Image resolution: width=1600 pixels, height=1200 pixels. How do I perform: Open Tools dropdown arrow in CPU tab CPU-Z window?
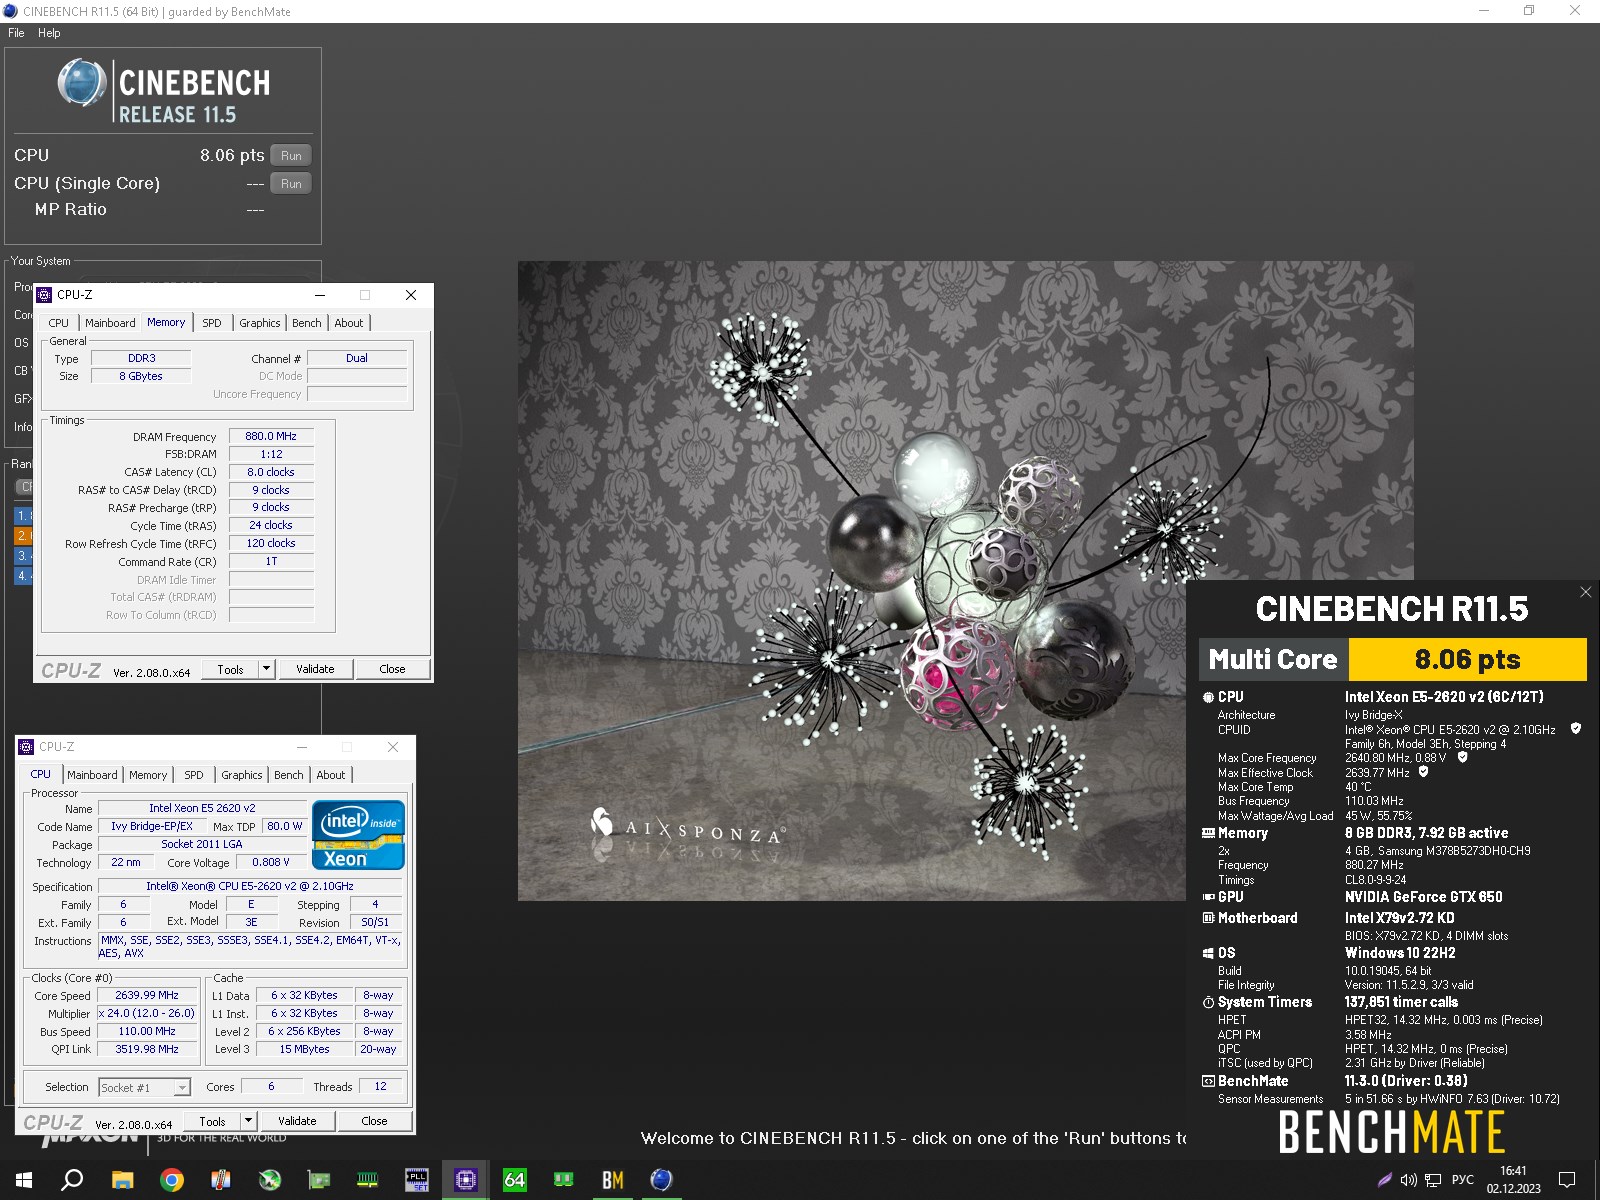click(248, 1121)
